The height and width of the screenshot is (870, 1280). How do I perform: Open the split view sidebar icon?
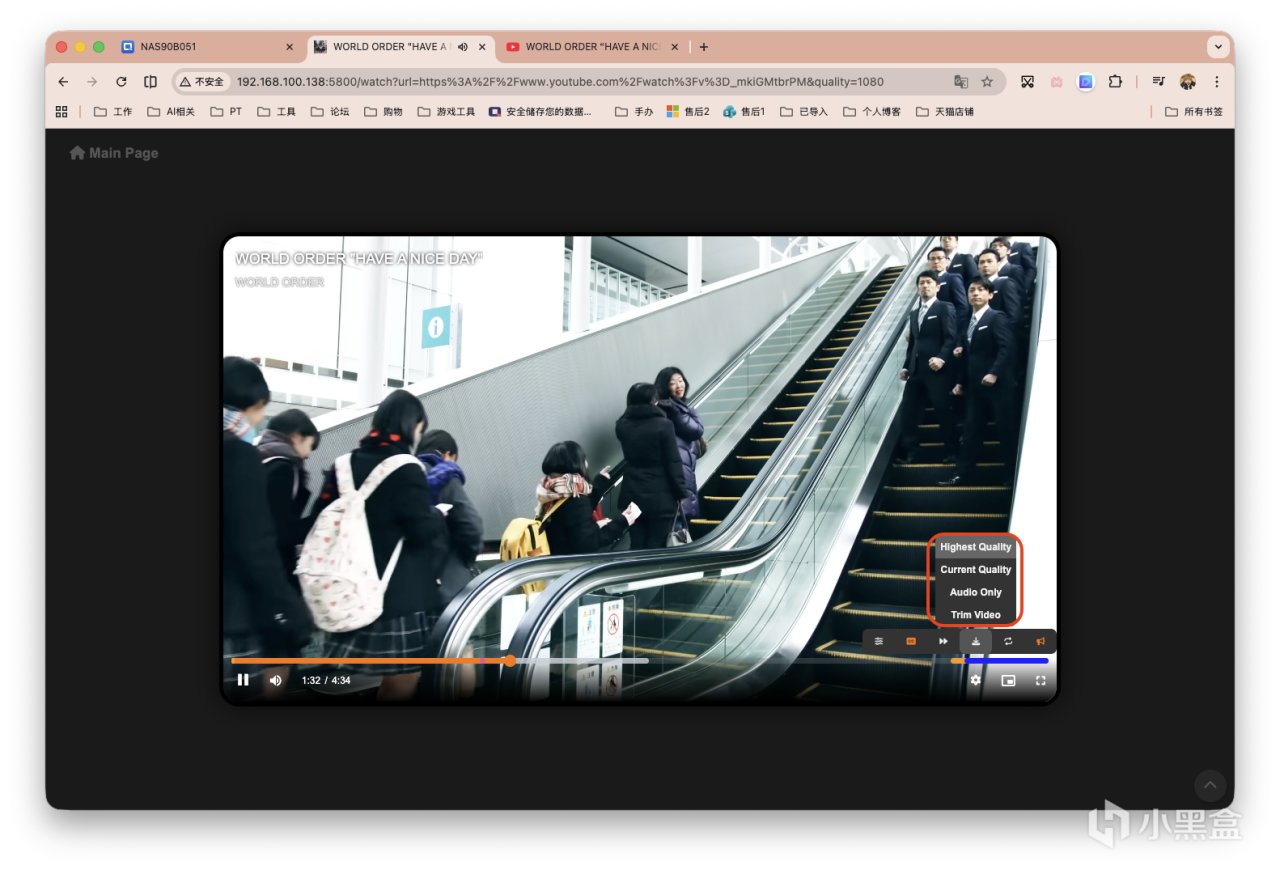click(x=150, y=82)
